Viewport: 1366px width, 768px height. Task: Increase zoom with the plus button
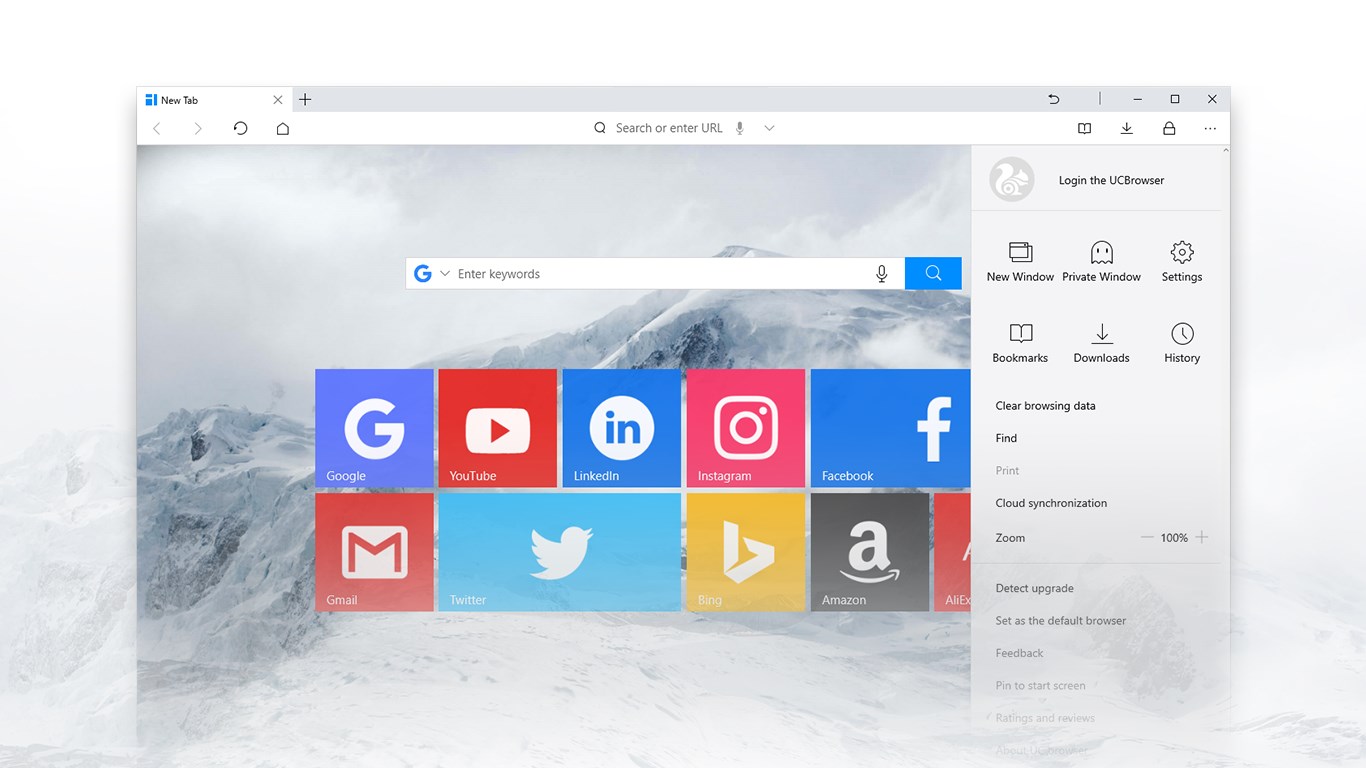(x=1202, y=537)
